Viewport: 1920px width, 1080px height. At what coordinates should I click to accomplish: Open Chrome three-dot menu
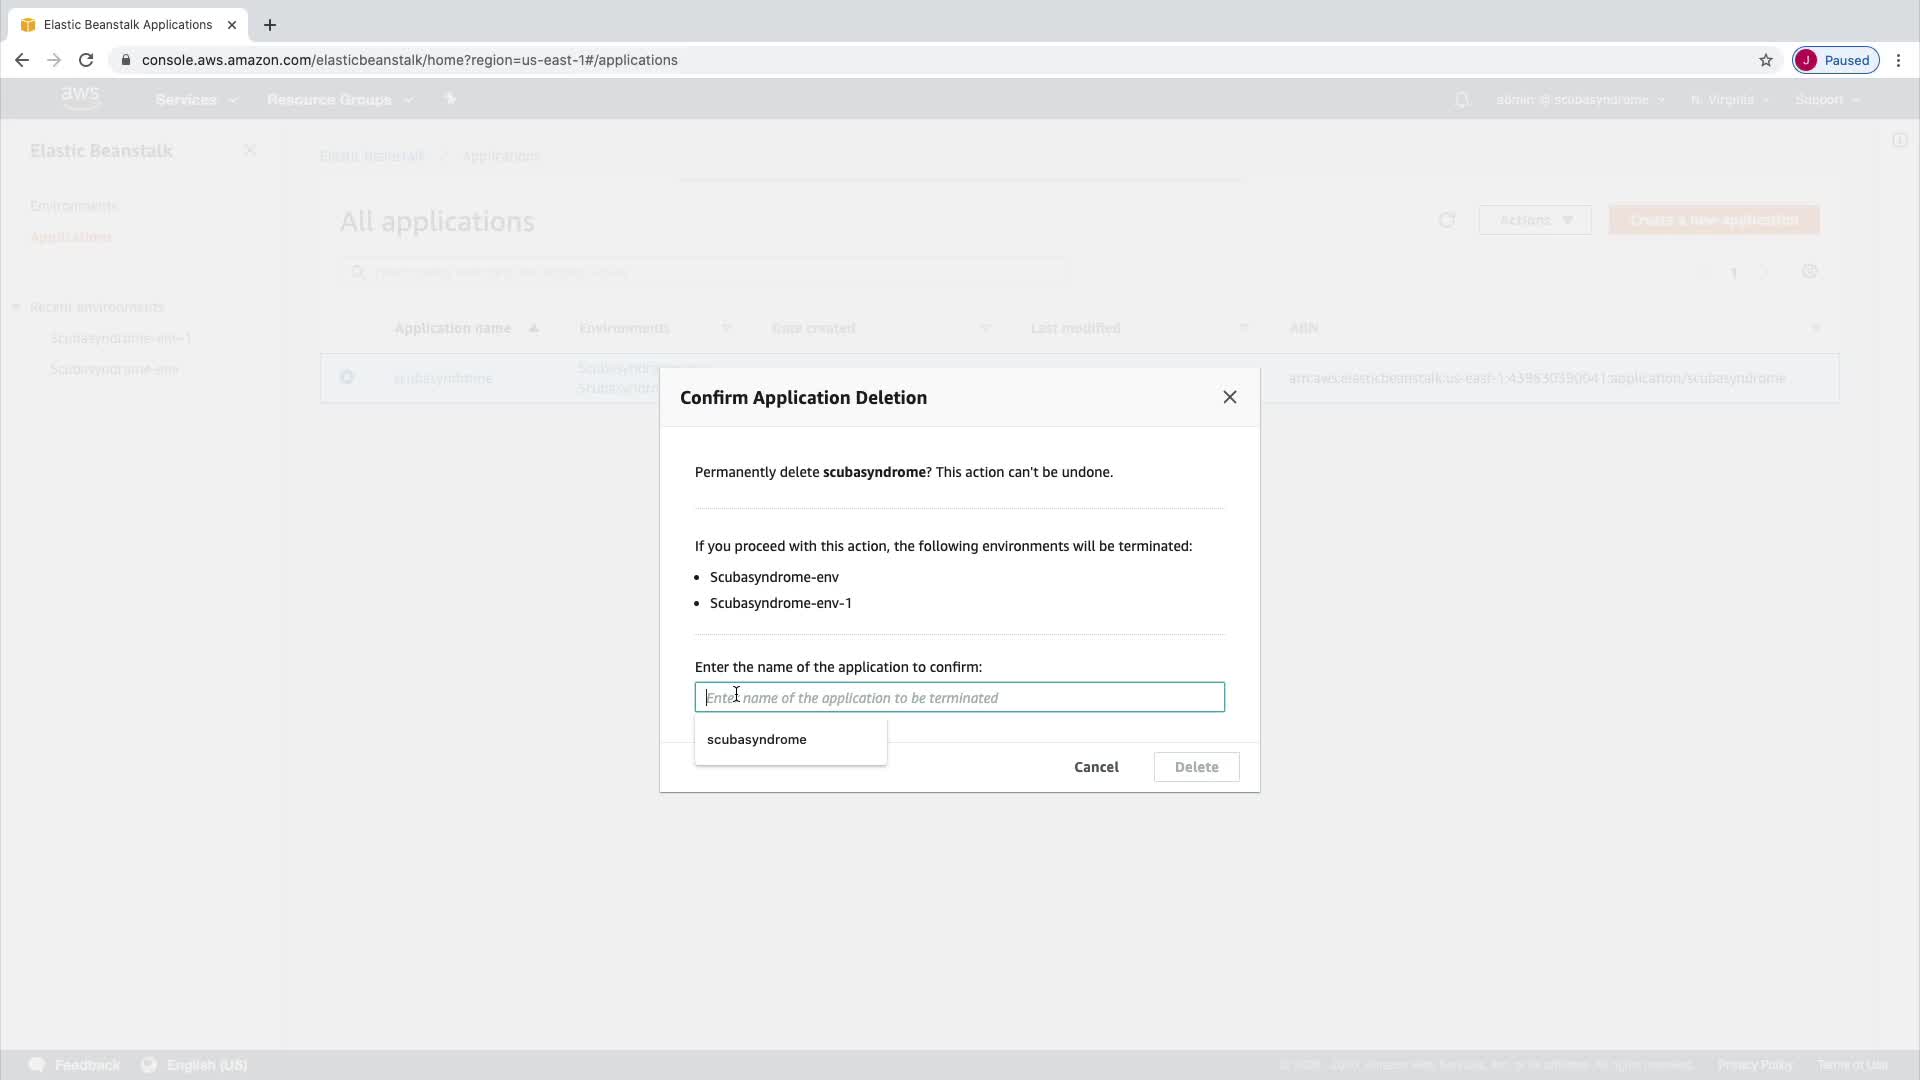1898,60
